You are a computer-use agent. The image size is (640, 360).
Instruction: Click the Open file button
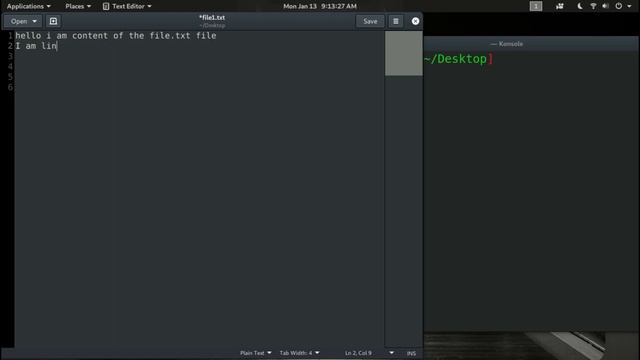point(23,21)
